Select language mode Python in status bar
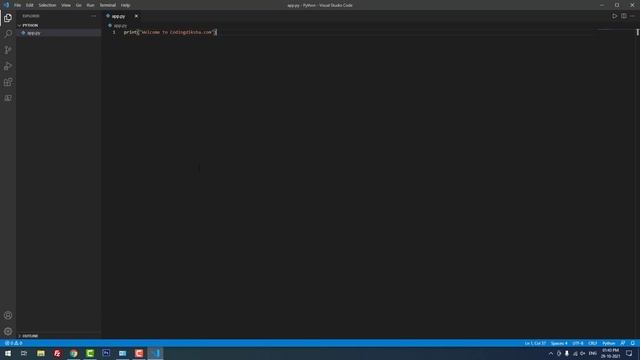 609,343
